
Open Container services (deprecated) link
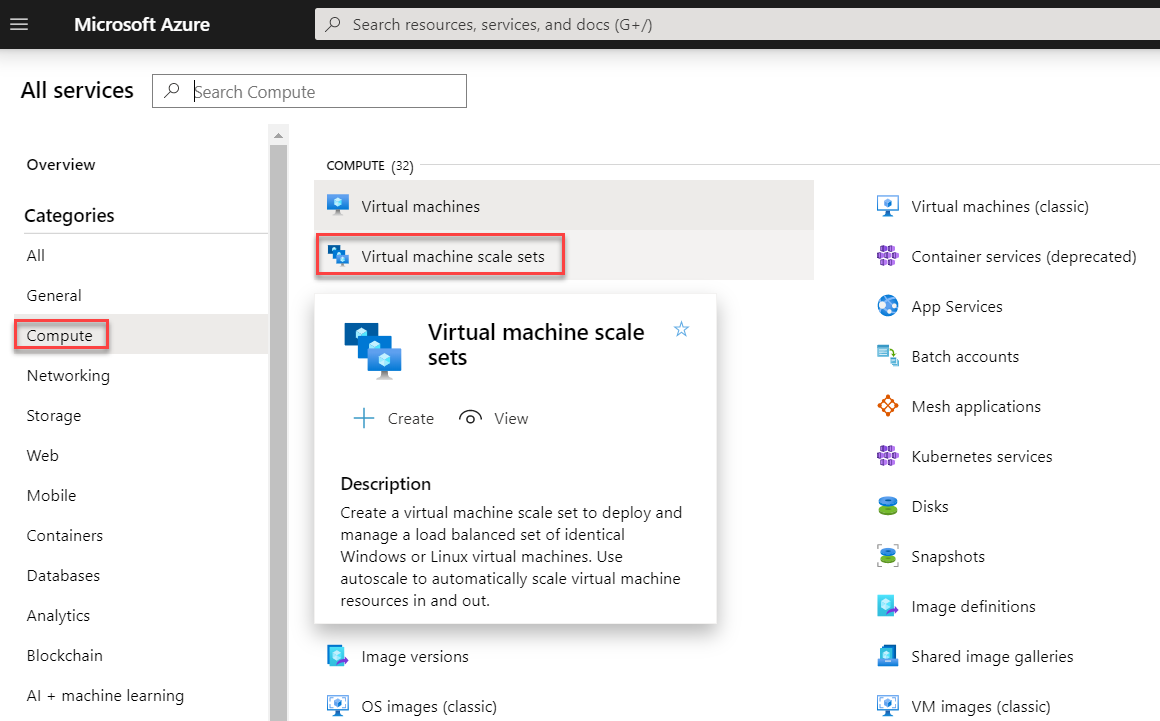[1024, 257]
